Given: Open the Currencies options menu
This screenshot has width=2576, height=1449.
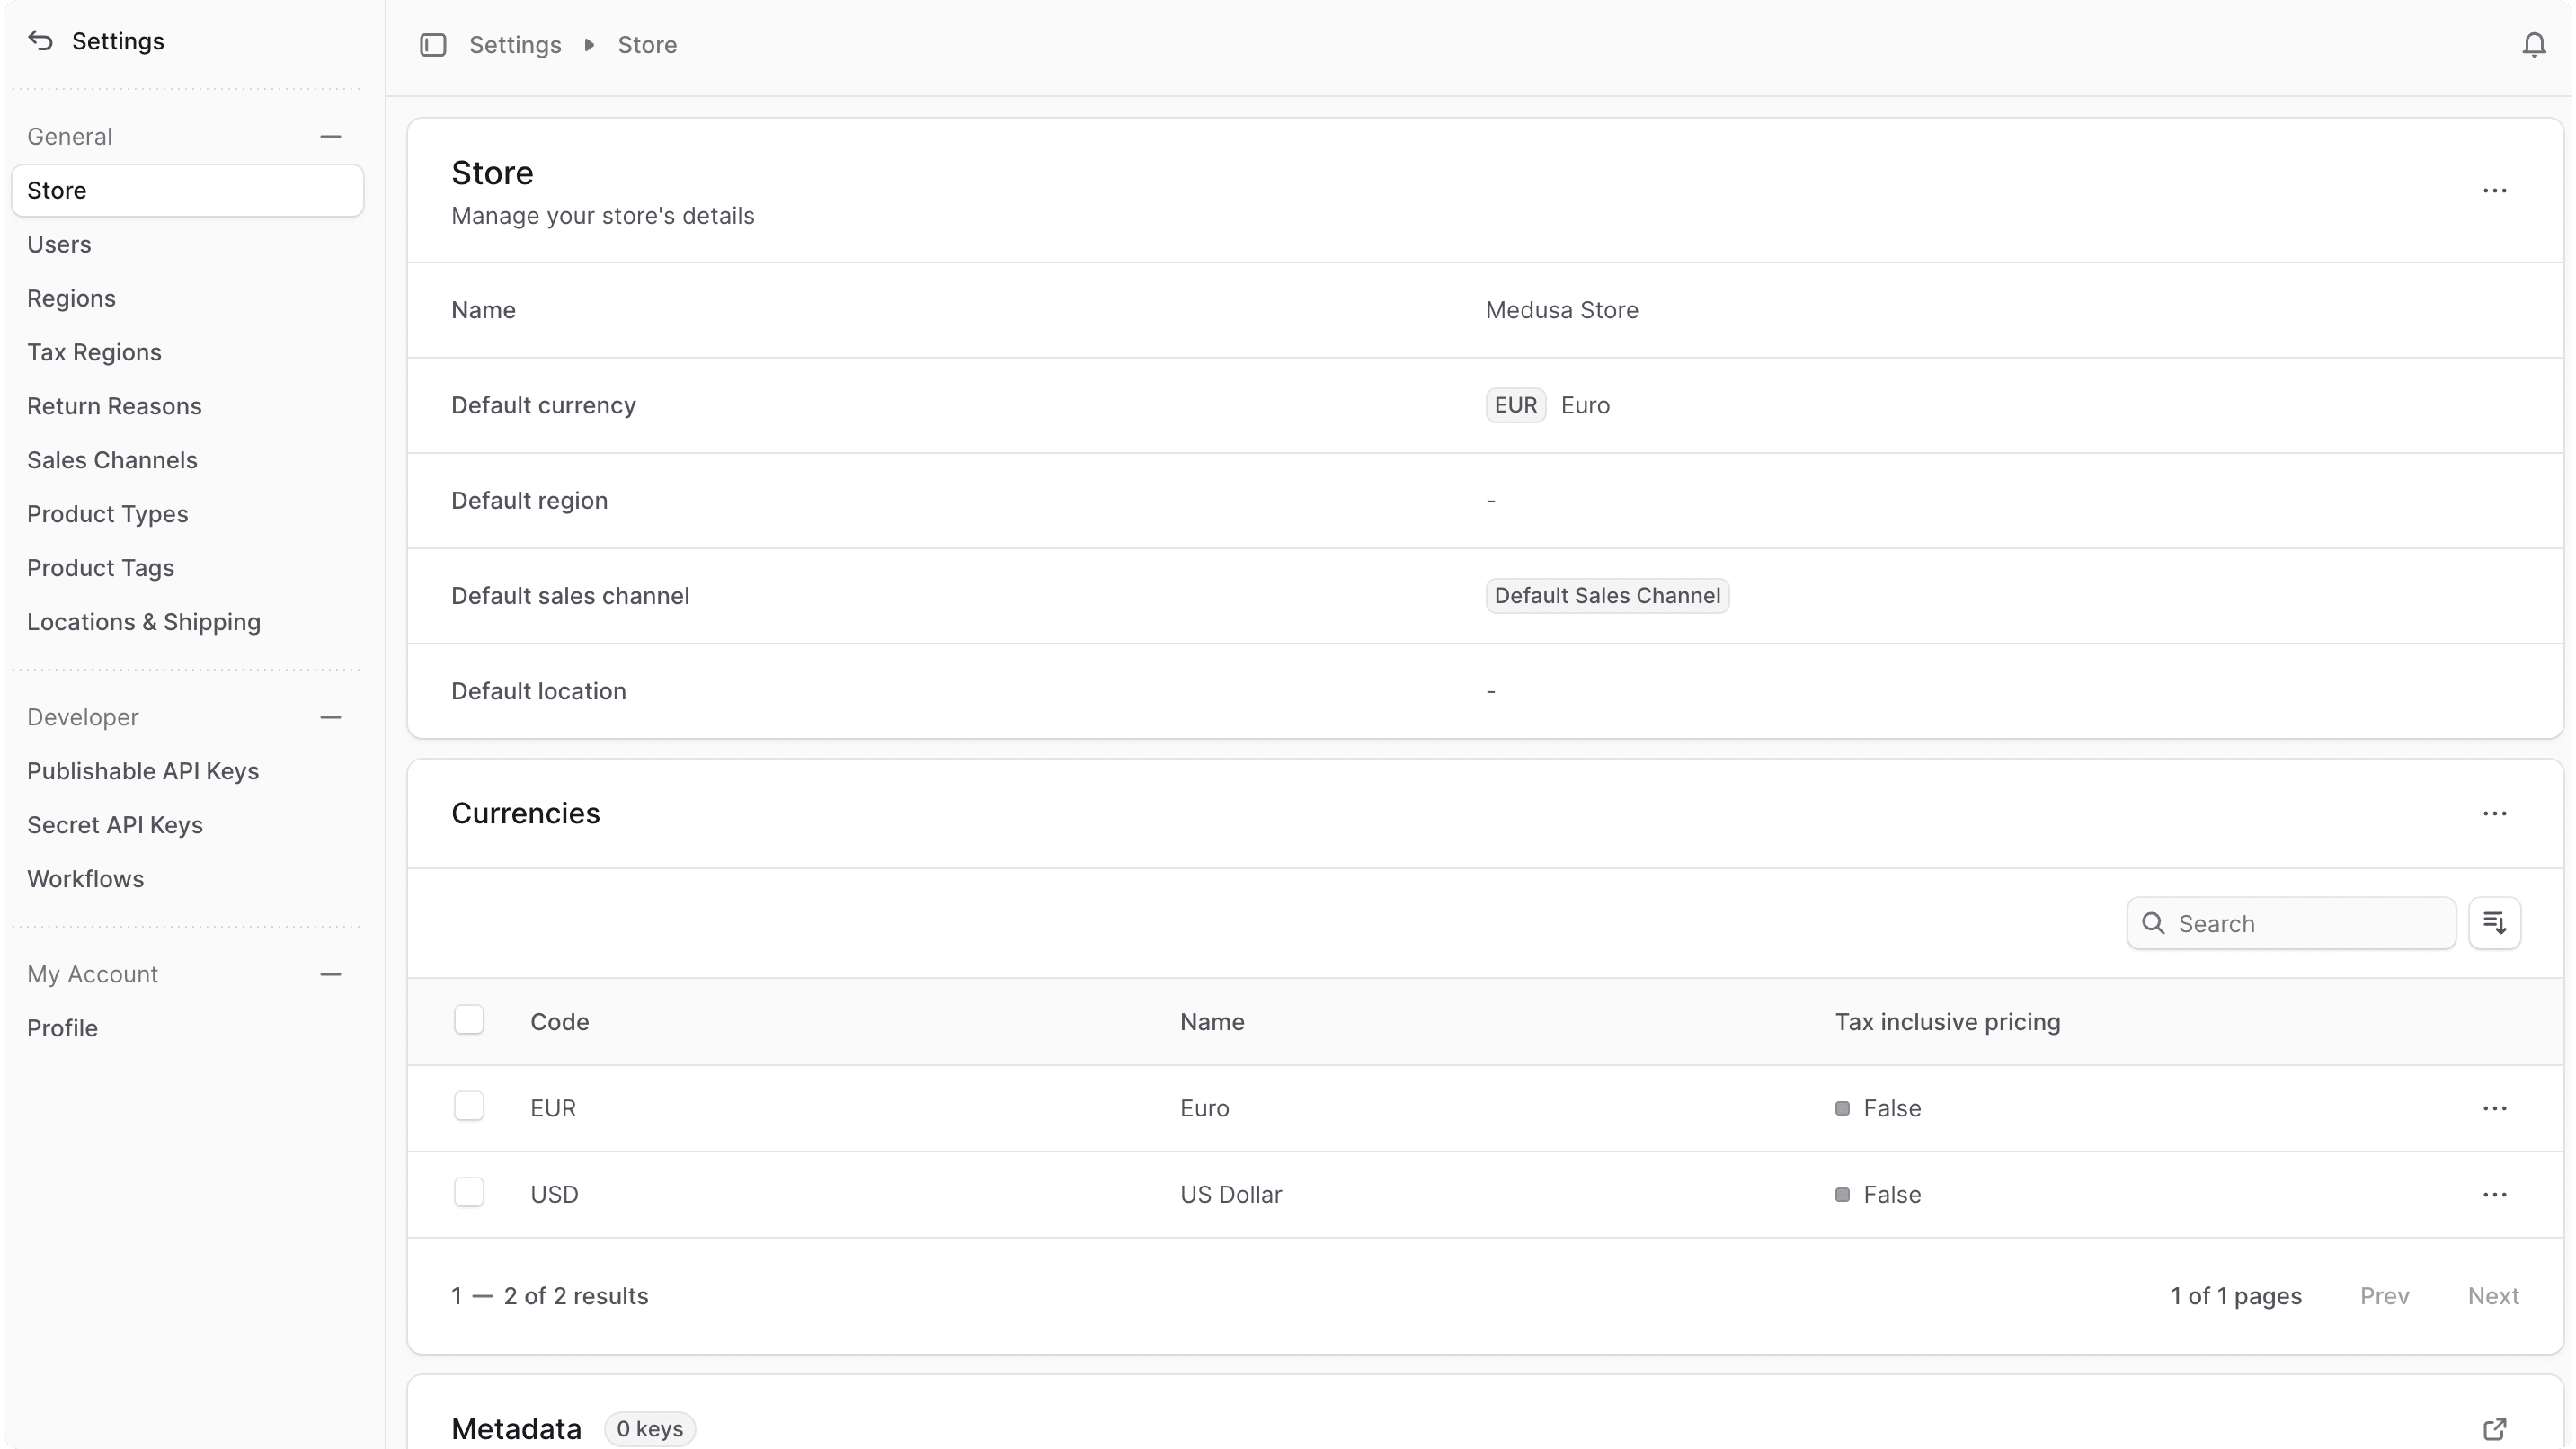Looking at the screenshot, I should pyautogui.click(x=2495, y=813).
